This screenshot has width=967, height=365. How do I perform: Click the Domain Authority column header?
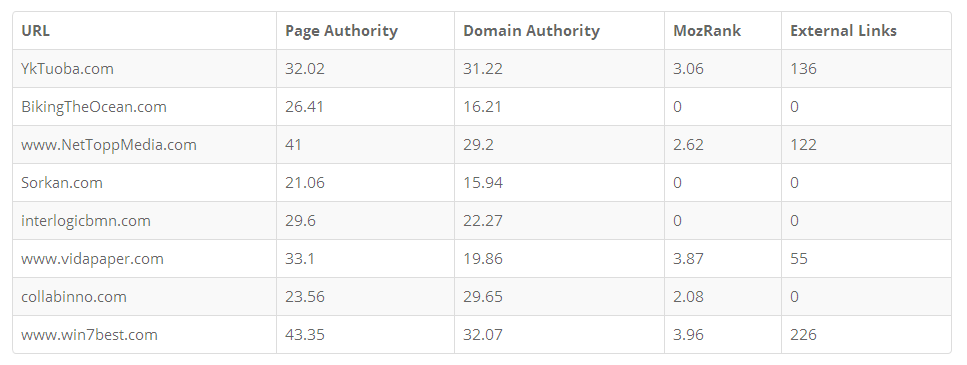pos(531,31)
